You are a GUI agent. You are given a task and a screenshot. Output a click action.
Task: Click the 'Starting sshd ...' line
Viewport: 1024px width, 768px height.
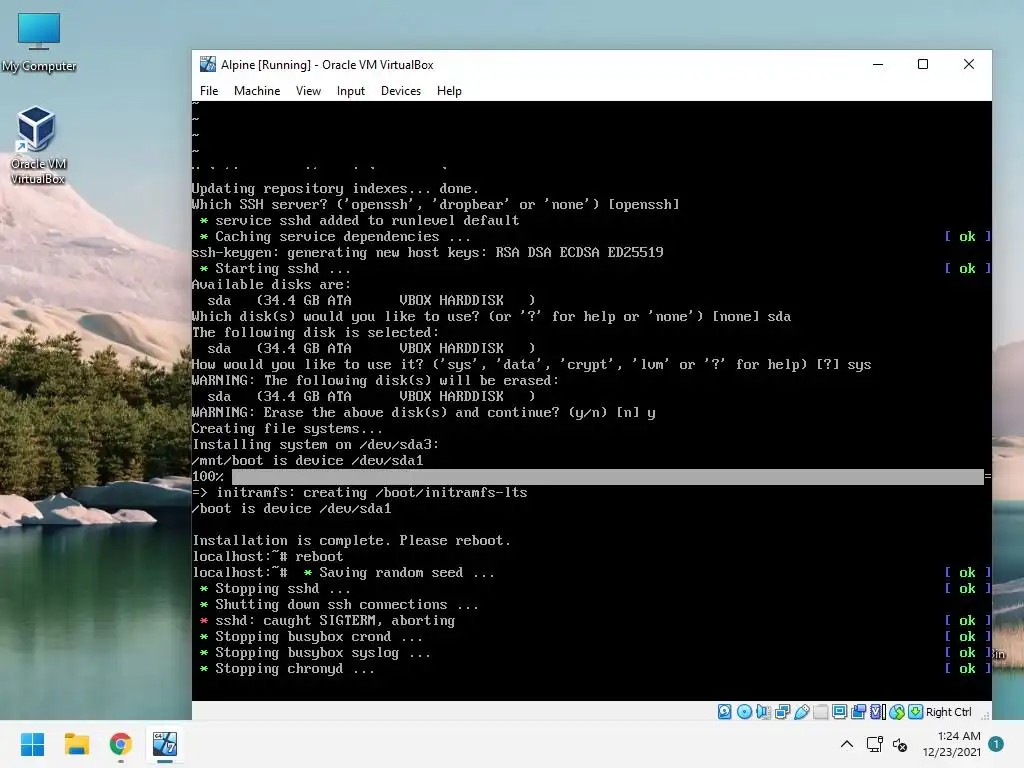click(x=275, y=268)
